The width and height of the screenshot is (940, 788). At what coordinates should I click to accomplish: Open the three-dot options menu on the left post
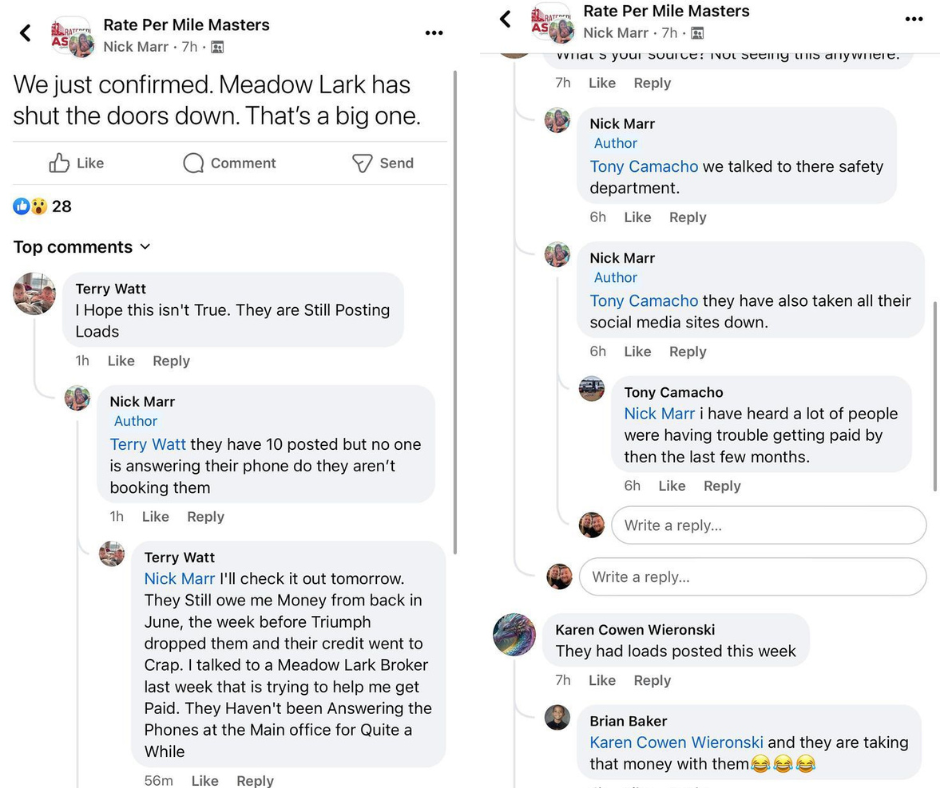(x=433, y=33)
